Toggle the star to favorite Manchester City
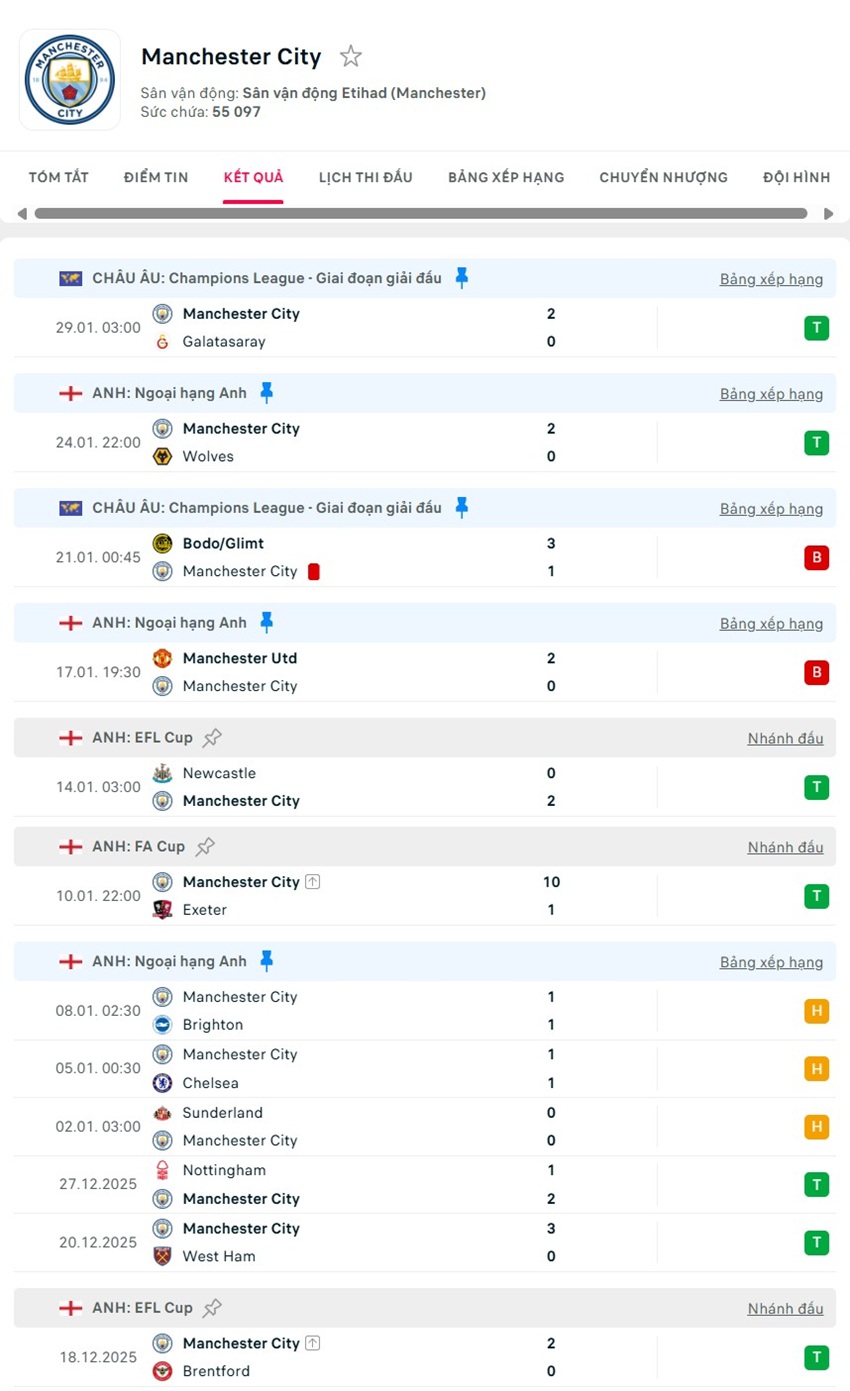 [351, 57]
